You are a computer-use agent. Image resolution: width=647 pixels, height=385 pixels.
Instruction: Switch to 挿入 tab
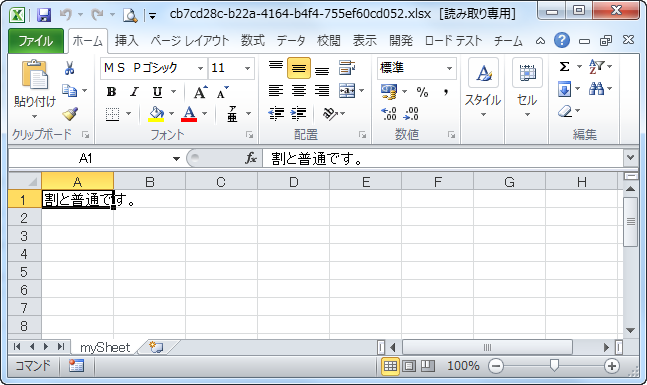tap(126, 41)
